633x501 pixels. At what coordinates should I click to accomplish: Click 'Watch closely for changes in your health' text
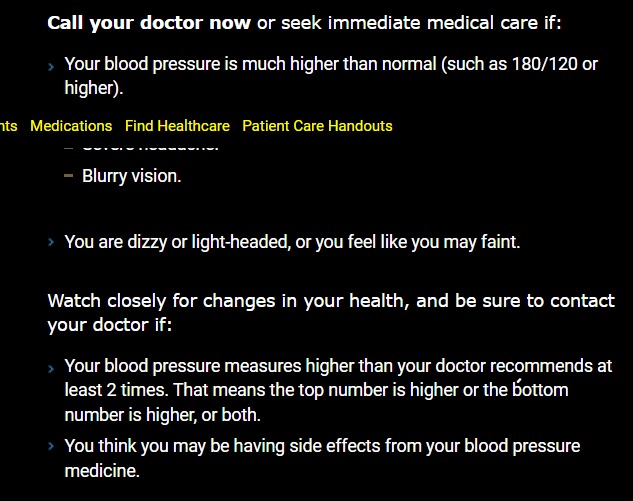(227, 301)
